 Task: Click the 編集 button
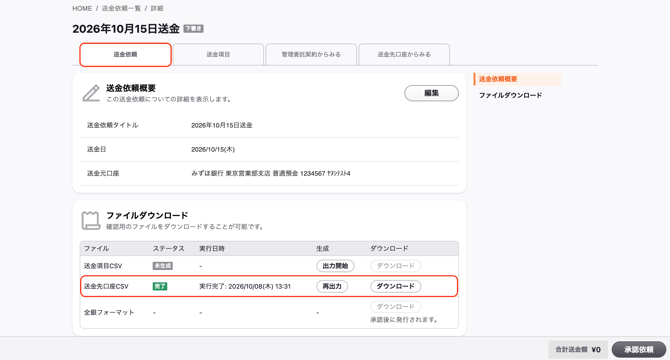pyautogui.click(x=432, y=93)
